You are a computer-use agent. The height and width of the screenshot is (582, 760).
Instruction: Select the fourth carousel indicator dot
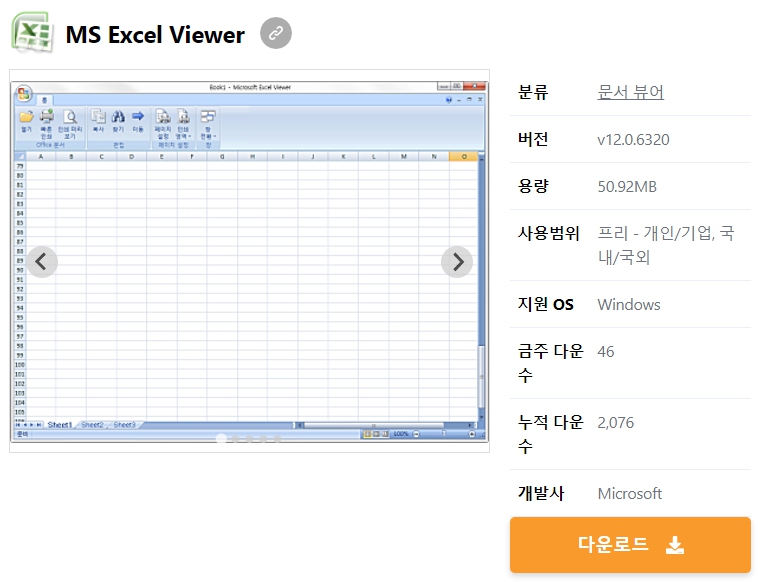pos(263,439)
